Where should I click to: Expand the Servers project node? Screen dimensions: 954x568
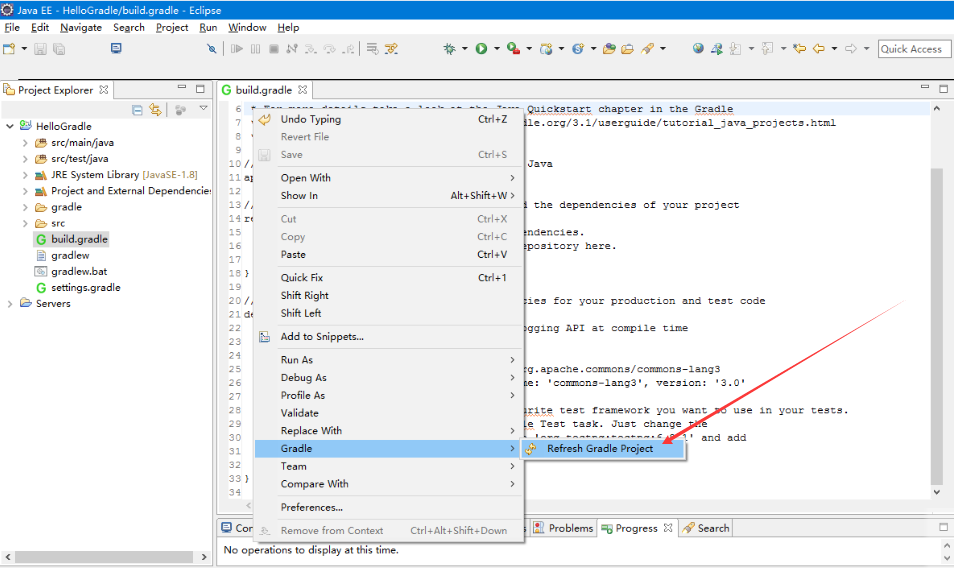pos(10,303)
